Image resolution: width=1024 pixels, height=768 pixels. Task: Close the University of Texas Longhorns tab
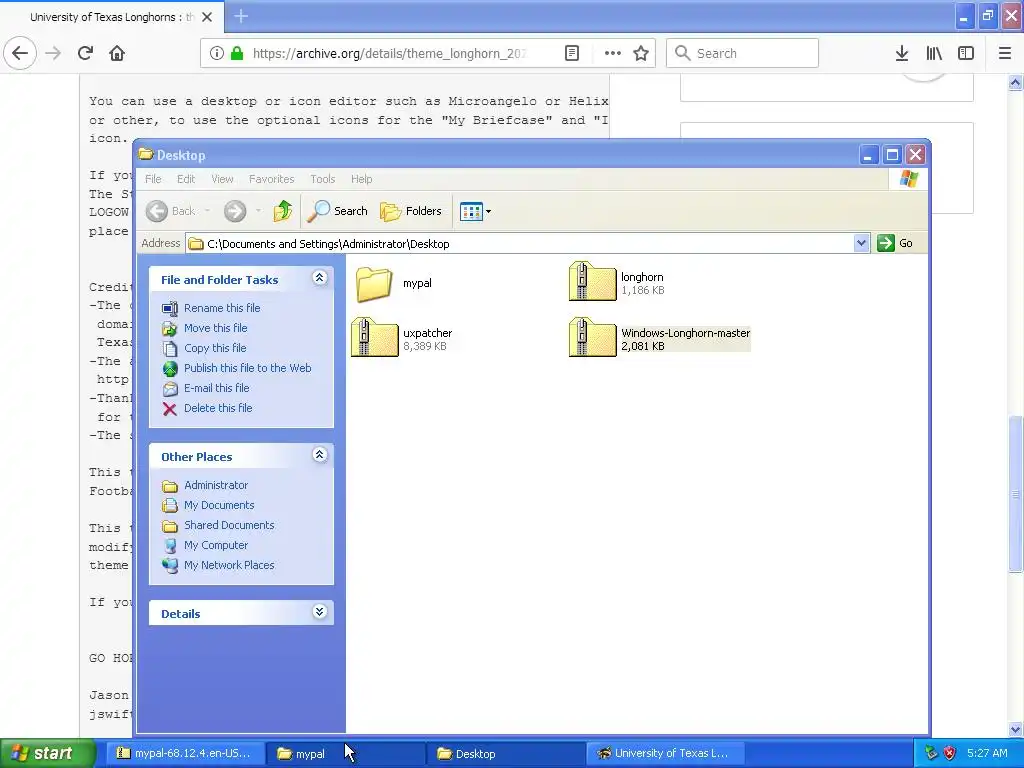click(207, 17)
